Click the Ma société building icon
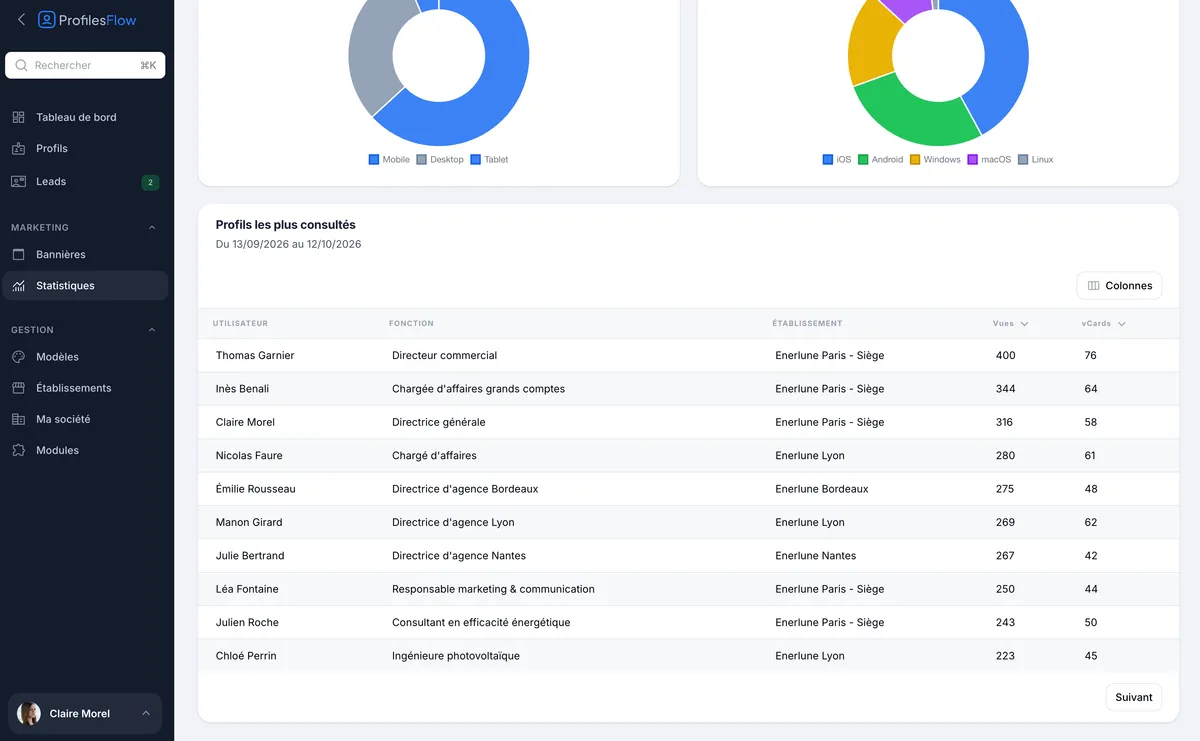 18,419
